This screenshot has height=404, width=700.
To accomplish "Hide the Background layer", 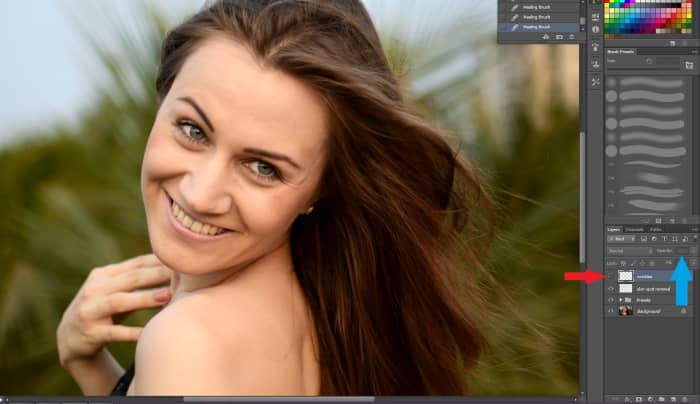I will click(611, 311).
